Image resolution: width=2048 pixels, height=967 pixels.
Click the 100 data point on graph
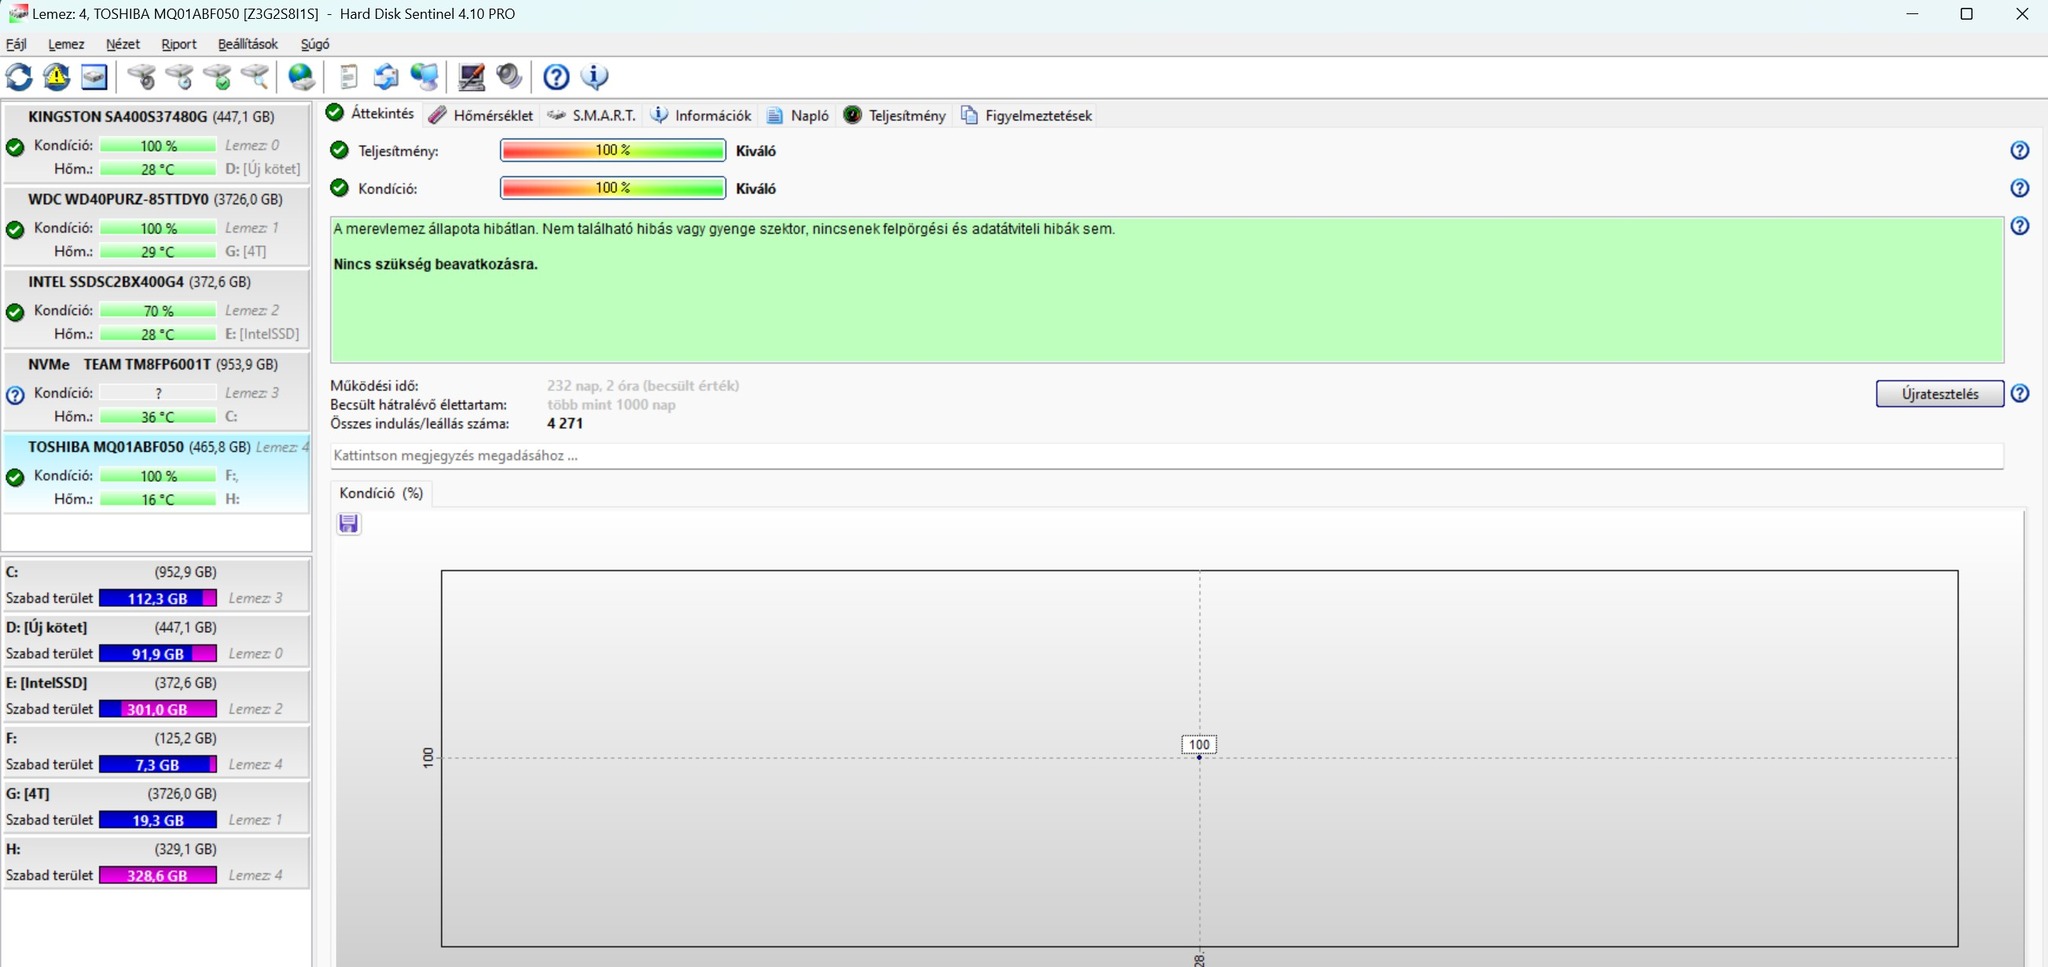[x=1199, y=757]
